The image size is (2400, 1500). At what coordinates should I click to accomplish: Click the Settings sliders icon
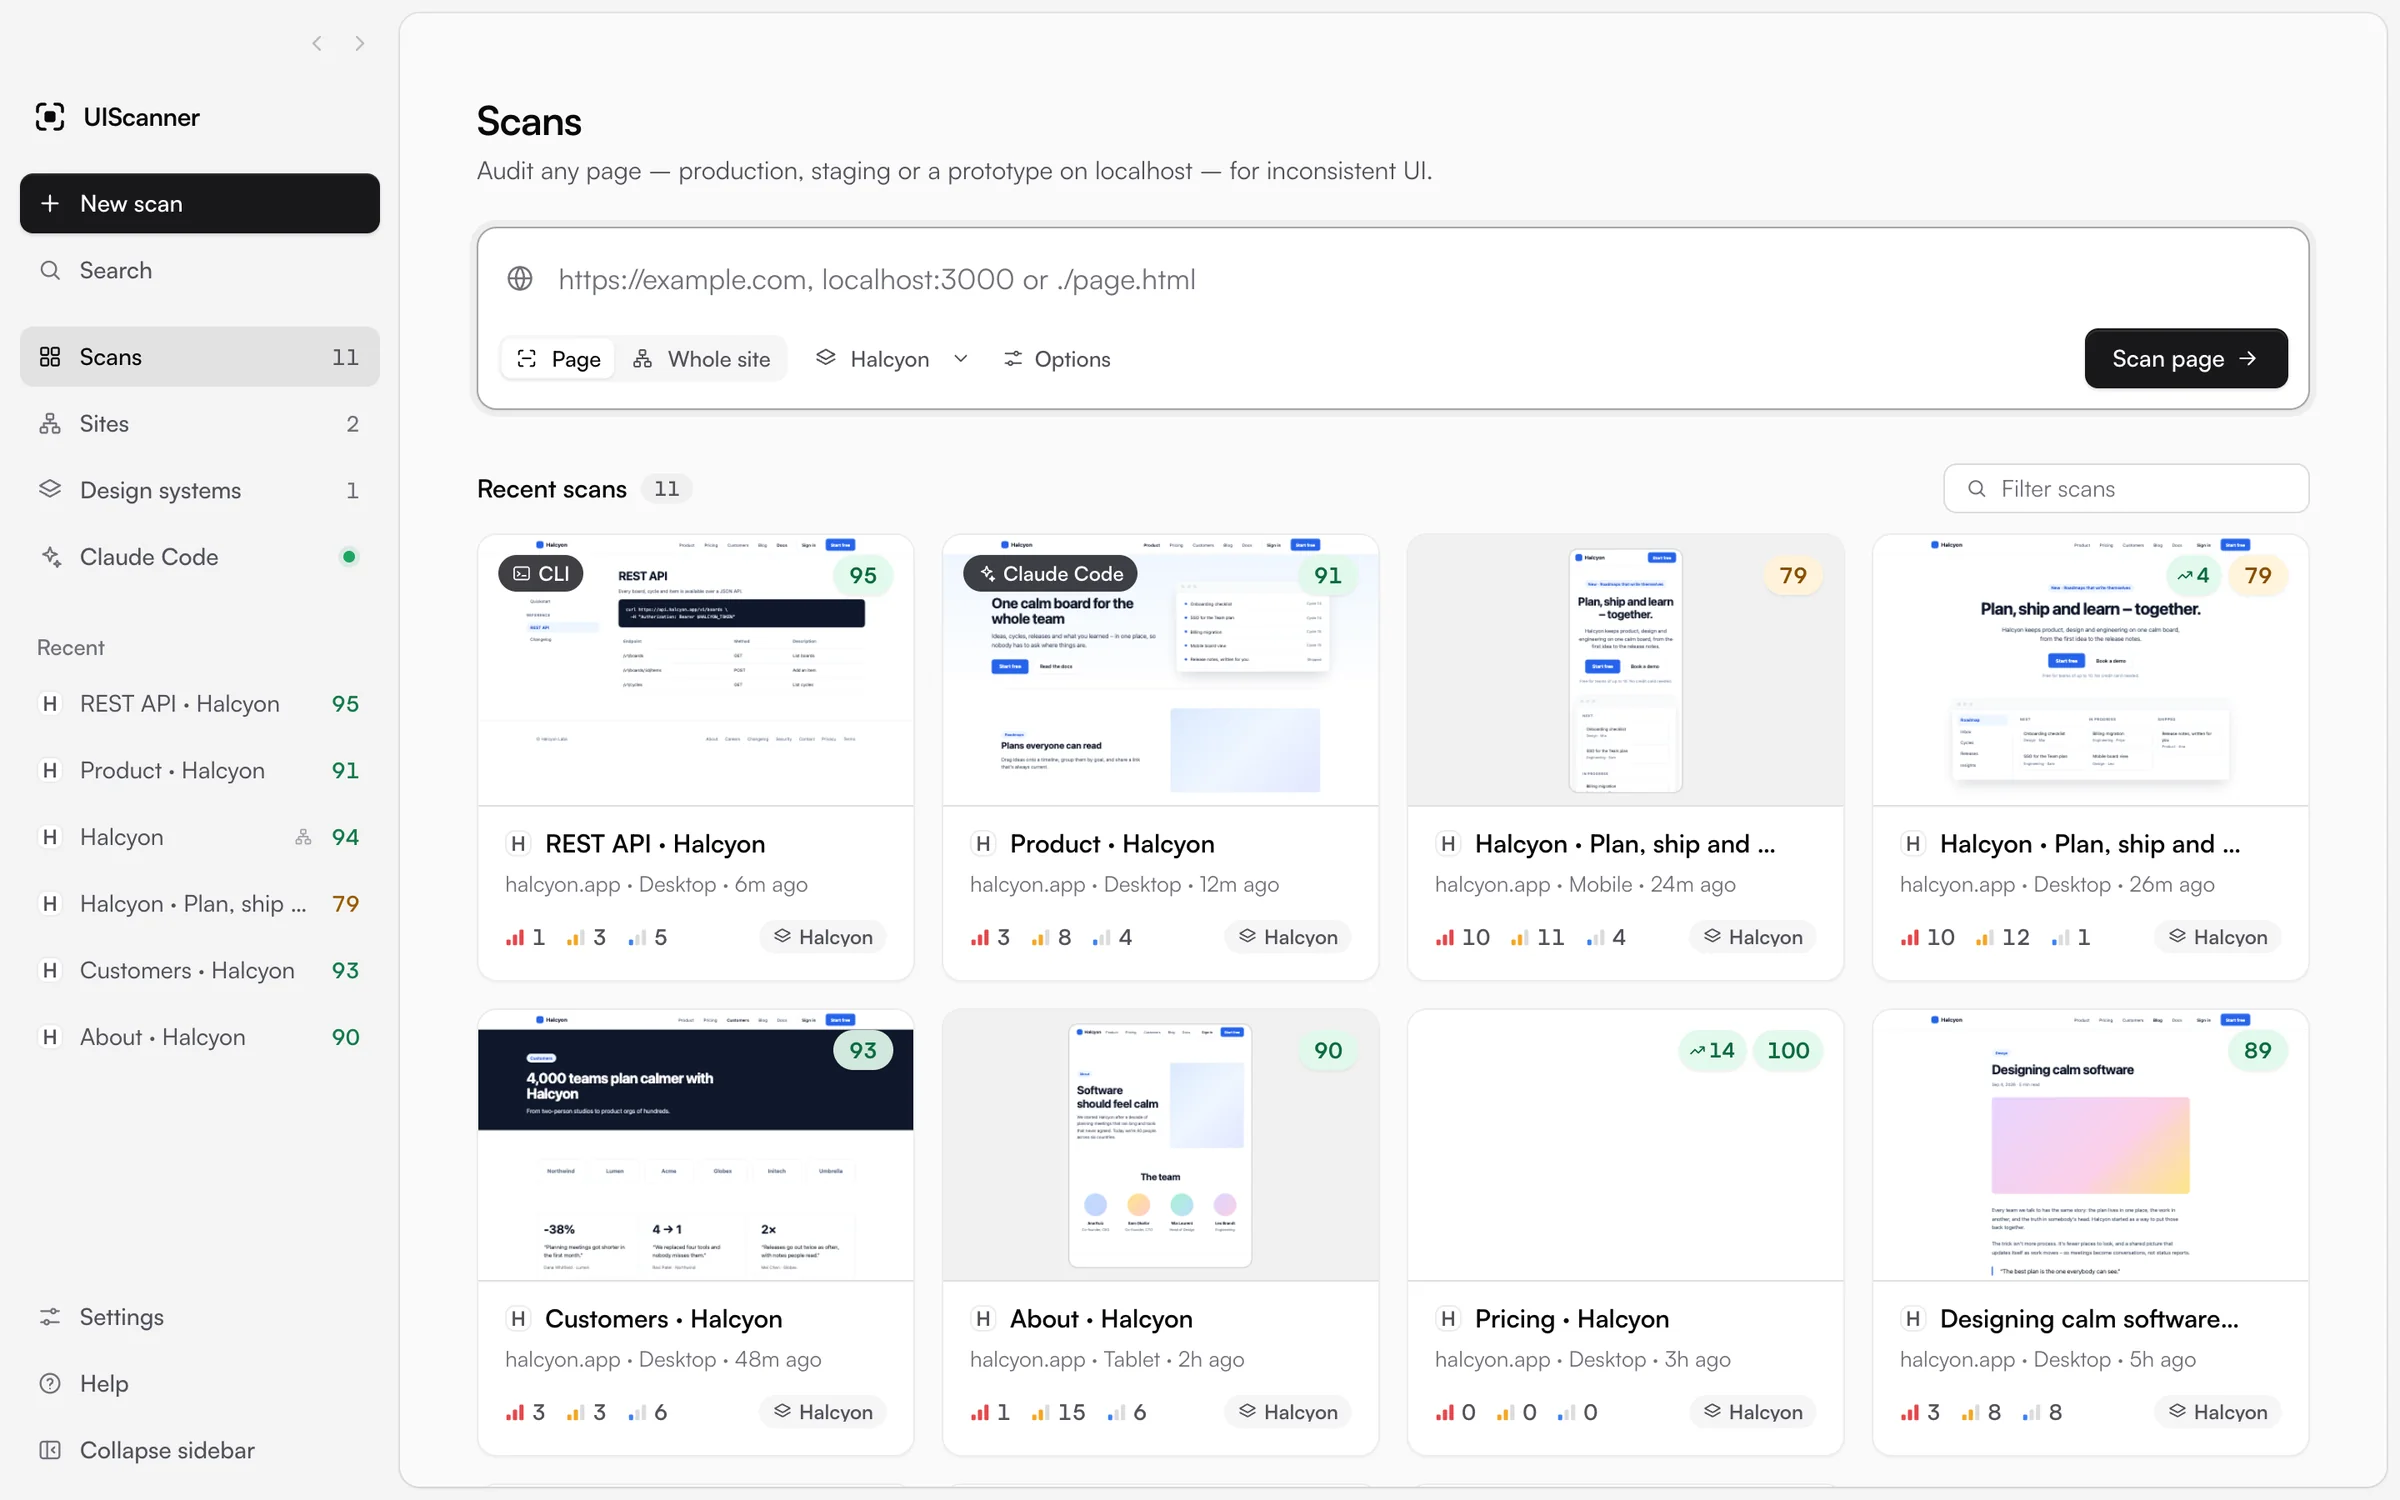coord(50,1317)
